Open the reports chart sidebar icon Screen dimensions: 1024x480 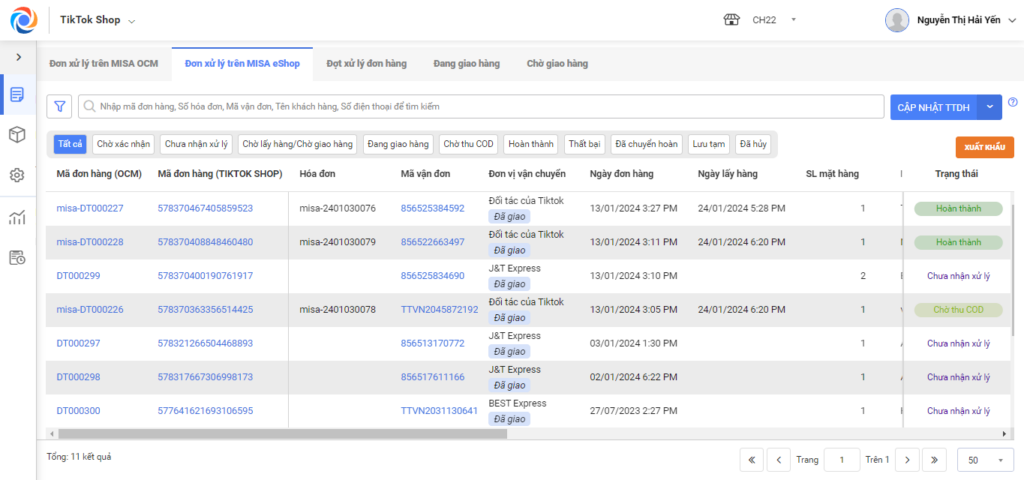coord(18,217)
